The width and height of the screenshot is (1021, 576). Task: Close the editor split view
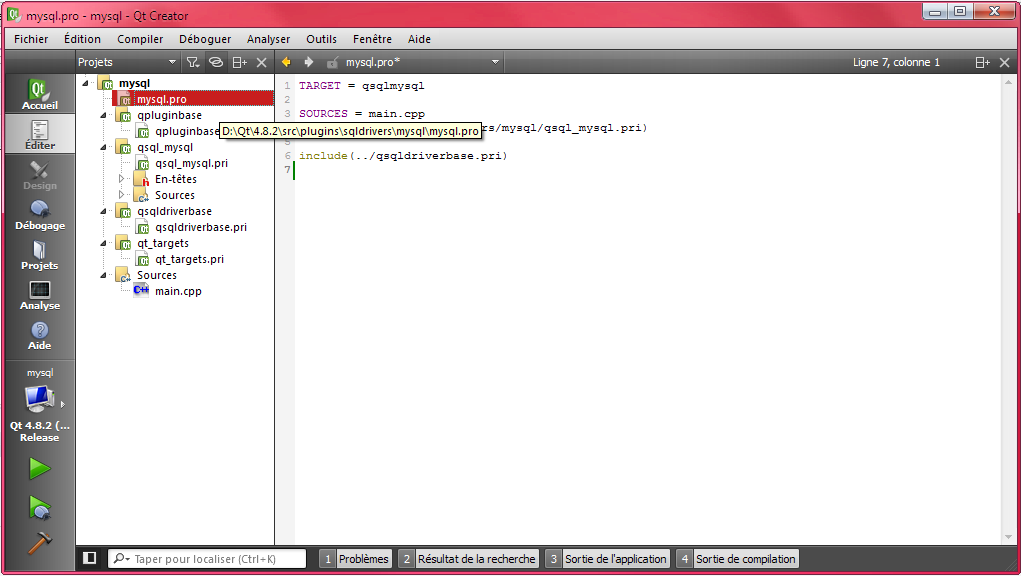click(1004, 62)
